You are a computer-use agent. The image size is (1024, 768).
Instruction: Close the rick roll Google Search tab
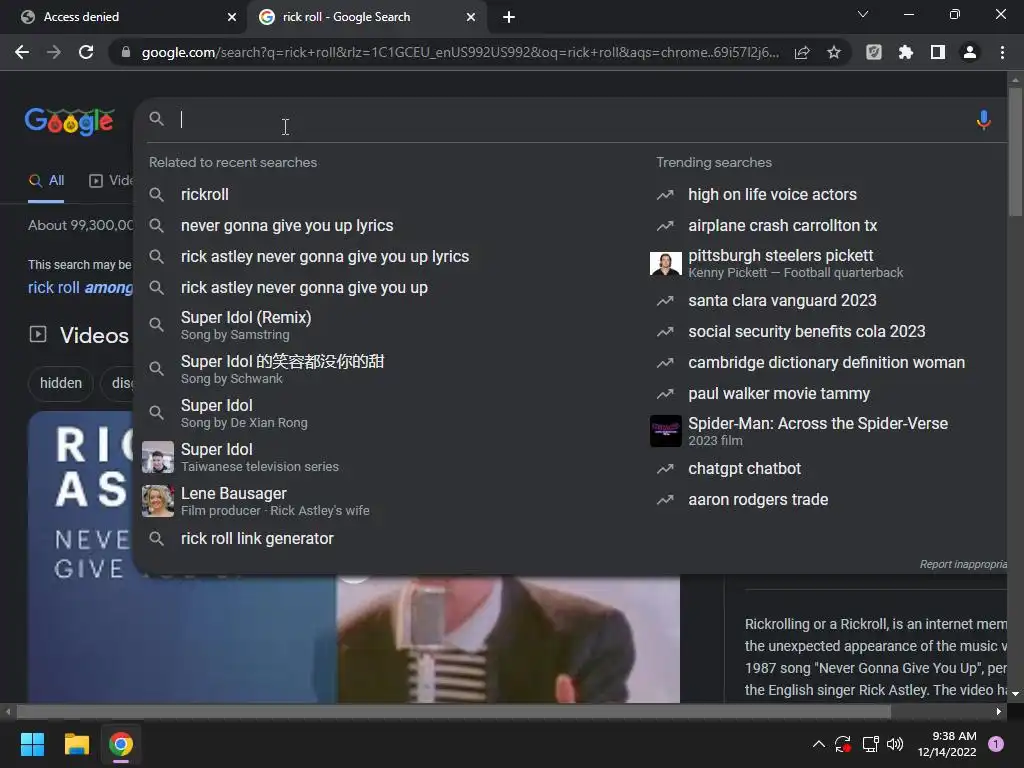click(x=471, y=17)
